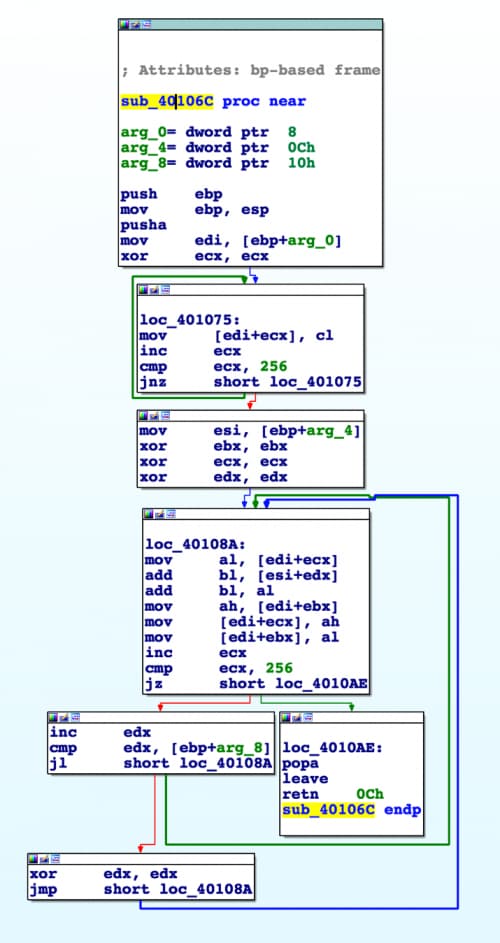Click 'cmp edx, [ebp+arg_8]' instruction

(x=159, y=748)
